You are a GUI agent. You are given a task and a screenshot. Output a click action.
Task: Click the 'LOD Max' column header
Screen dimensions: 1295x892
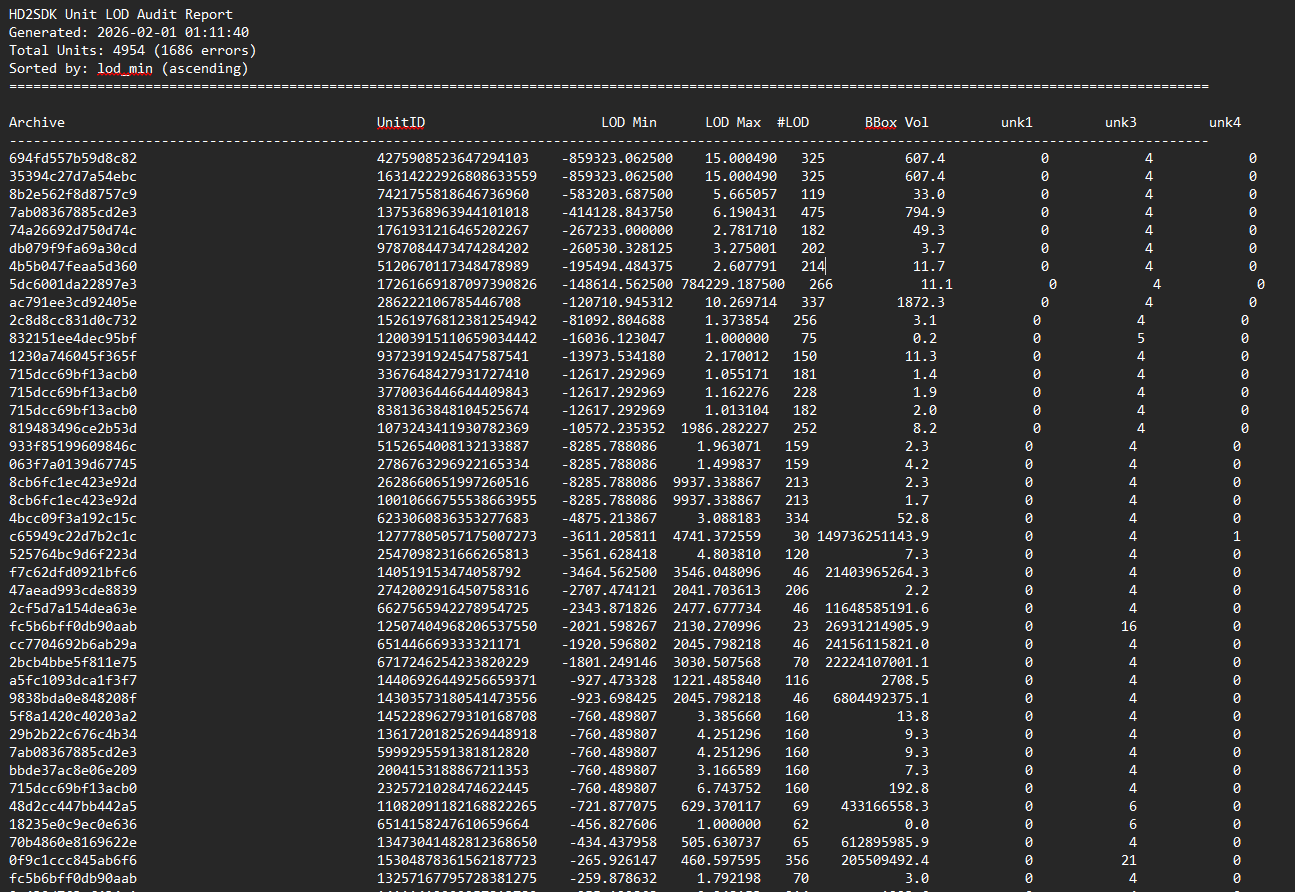click(733, 123)
